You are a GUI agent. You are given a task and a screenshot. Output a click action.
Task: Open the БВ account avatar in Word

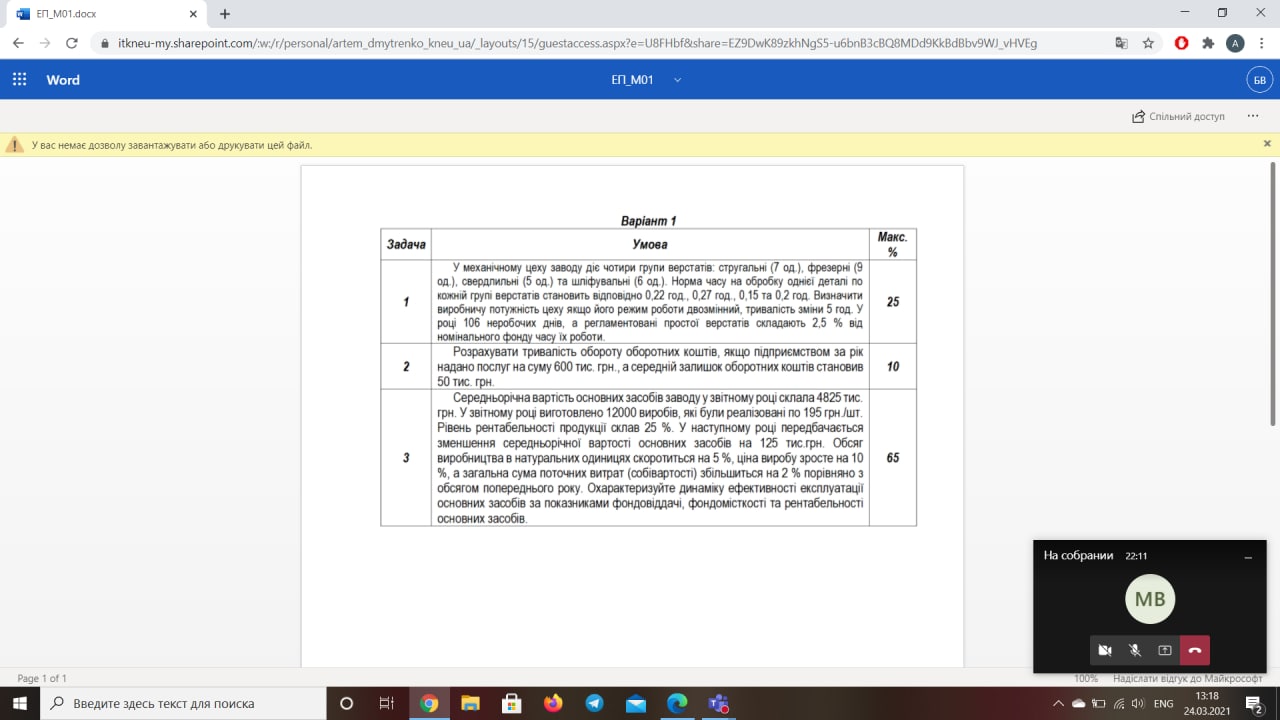[x=1259, y=80]
